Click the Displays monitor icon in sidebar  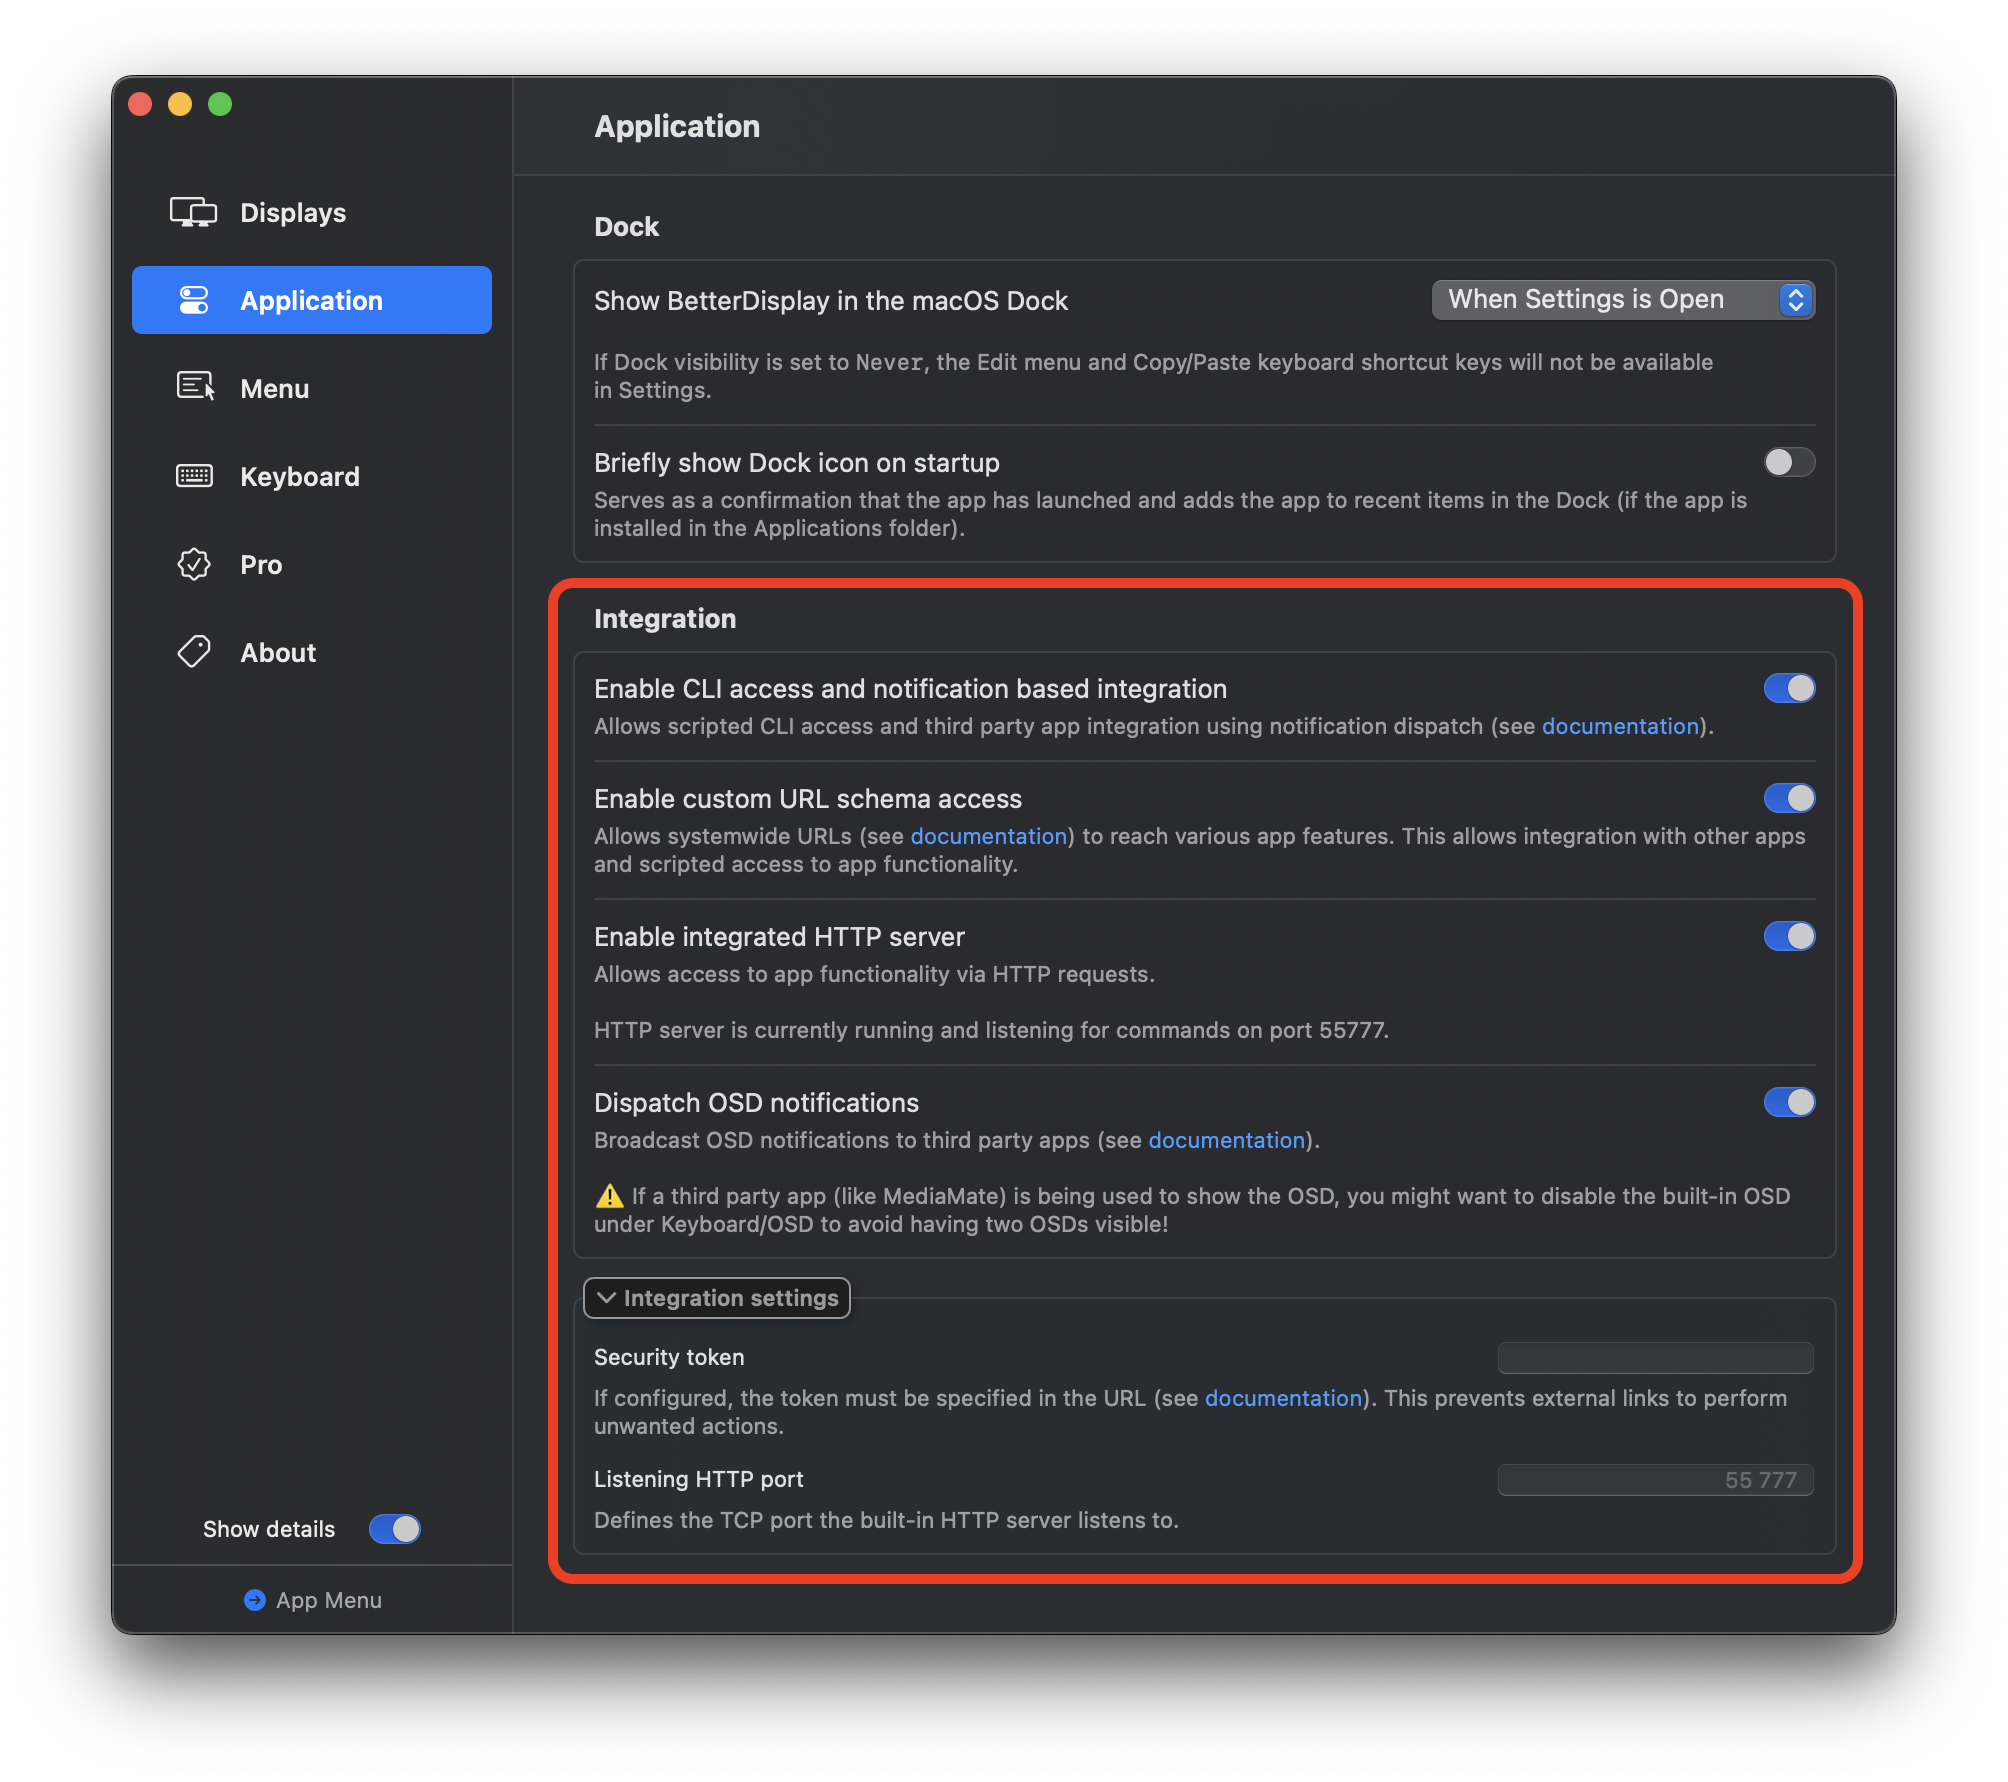tap(193, 212)
